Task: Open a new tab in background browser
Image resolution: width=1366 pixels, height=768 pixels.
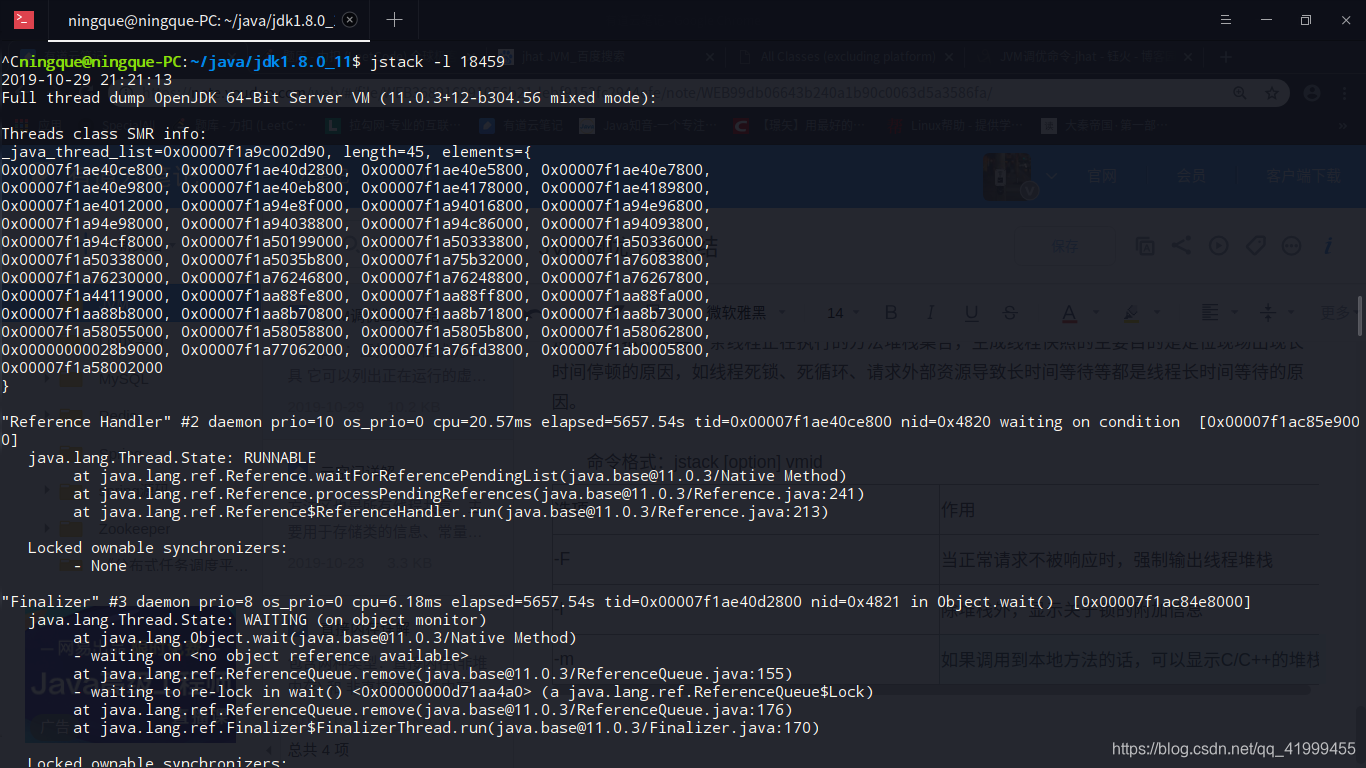Action: pos(1227,57)
